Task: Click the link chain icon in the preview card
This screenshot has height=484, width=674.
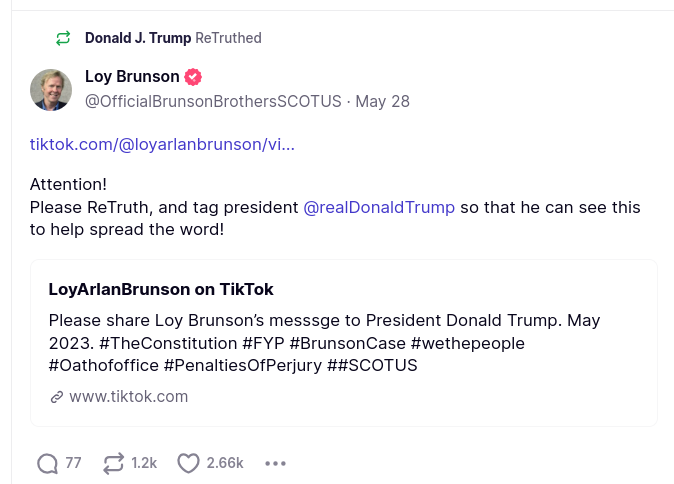Action: click(x=56, y=397)
